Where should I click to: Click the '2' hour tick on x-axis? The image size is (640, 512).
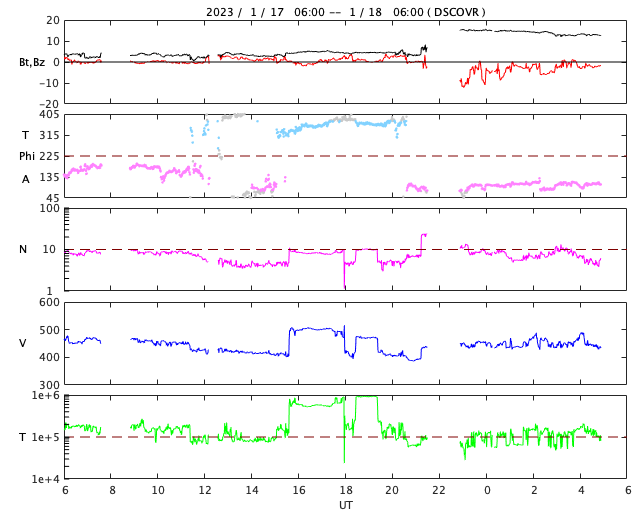(534, 490)
